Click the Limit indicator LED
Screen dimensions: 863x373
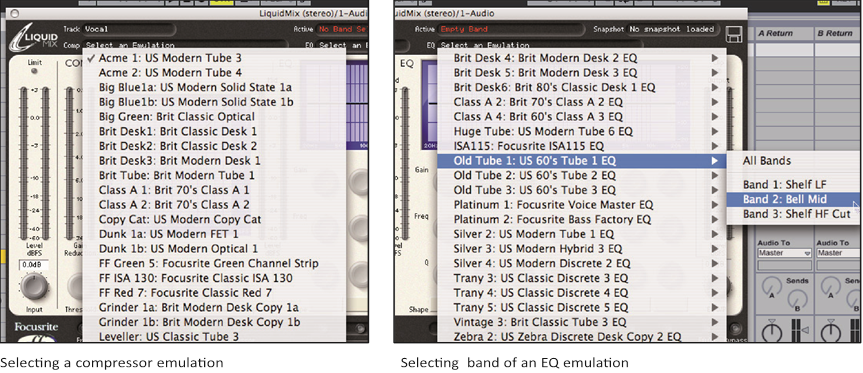[x=34, y=72]
